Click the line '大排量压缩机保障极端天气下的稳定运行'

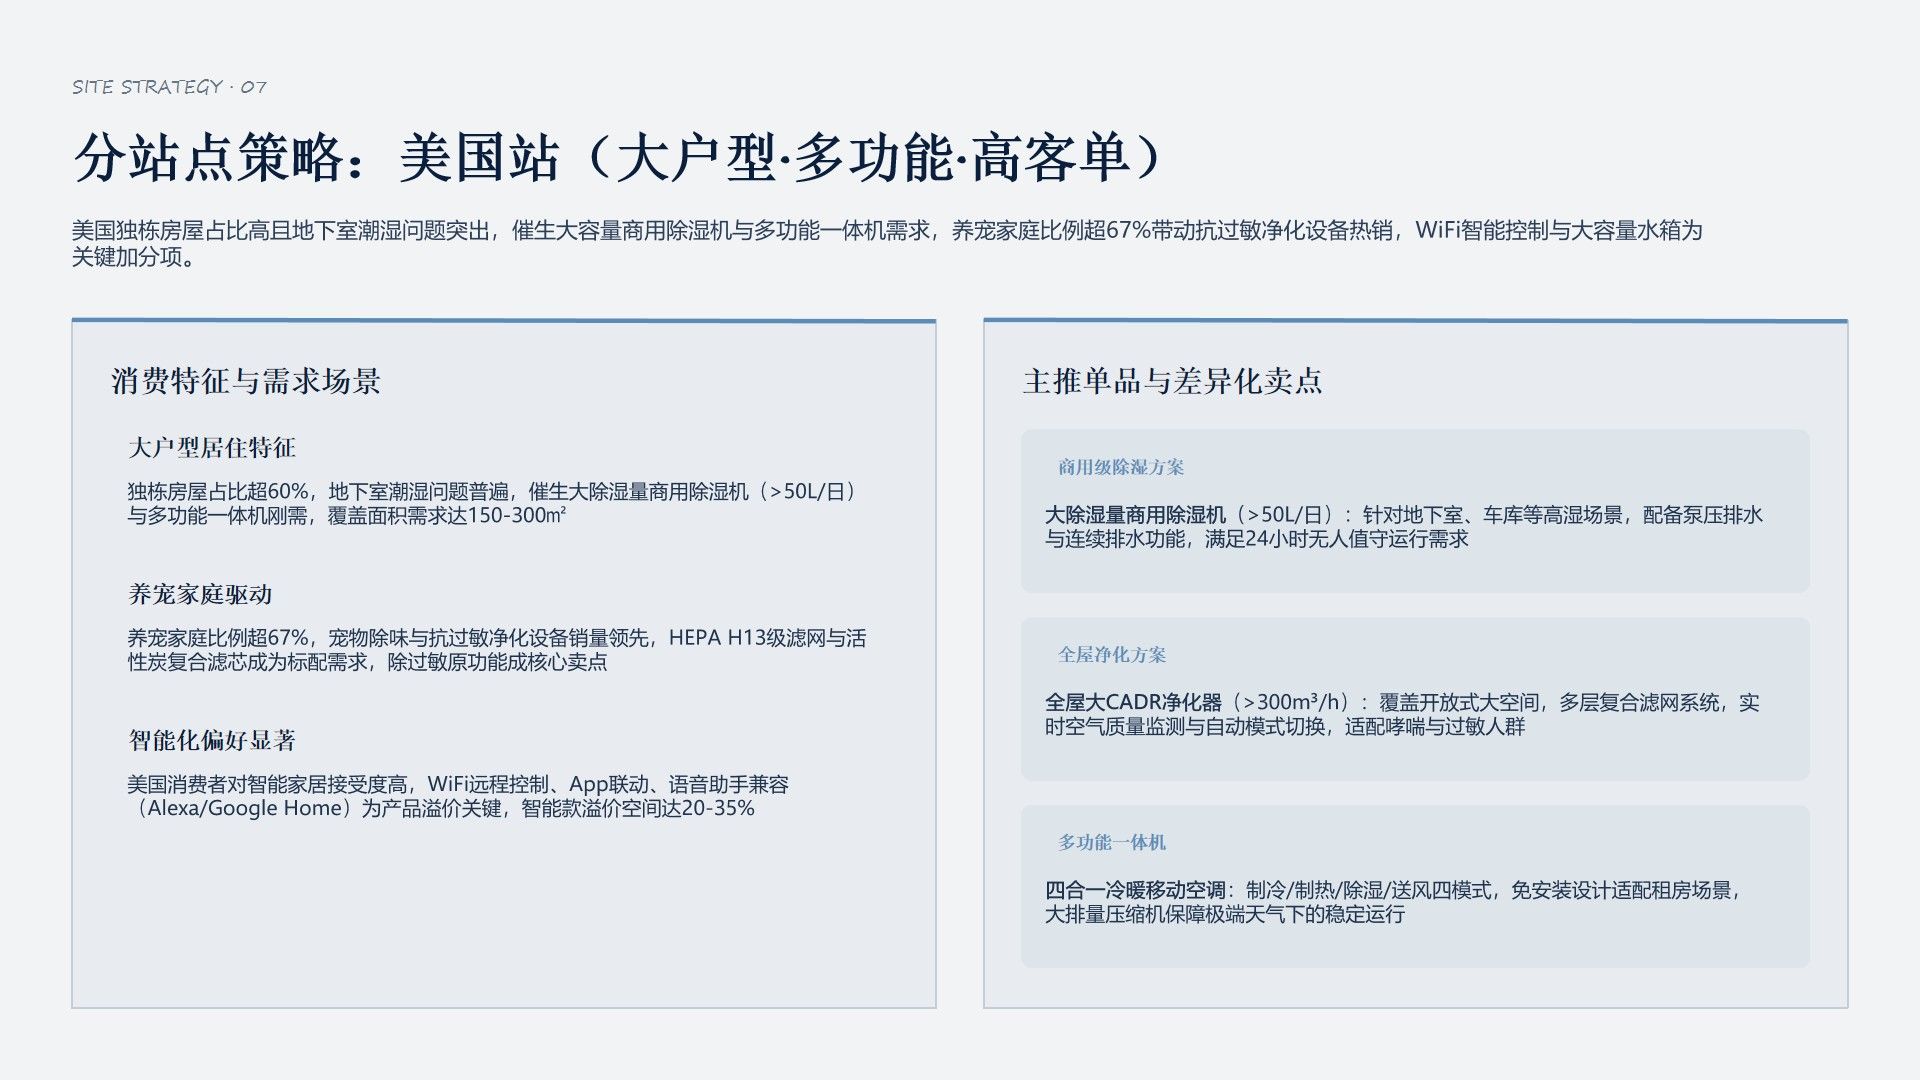[x=1225, y=915]
